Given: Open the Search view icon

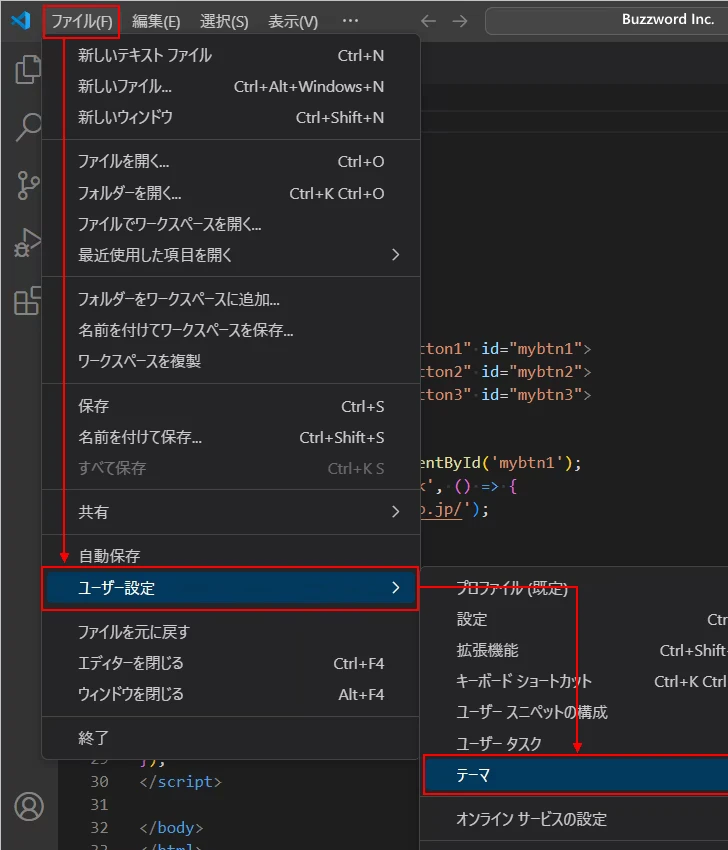Looking at the screenshot, I should click(x=28, y=128).
